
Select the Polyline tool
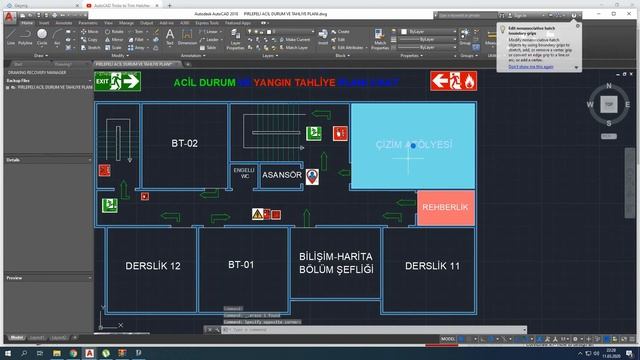tap(25, 37)
